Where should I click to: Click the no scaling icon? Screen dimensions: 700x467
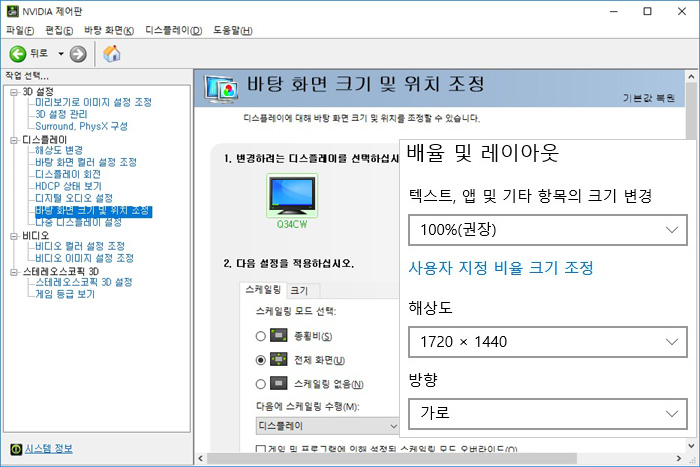point(279,383)
